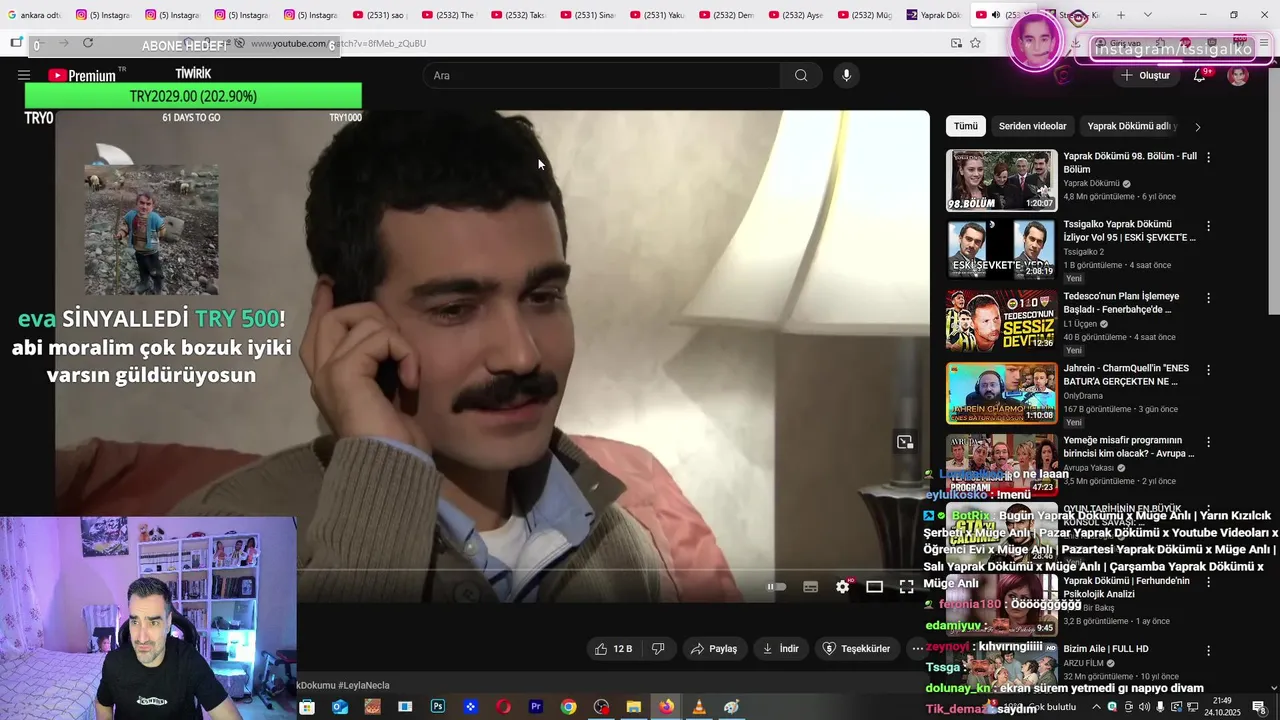Image resolution: width=1280 pixels, height=720 pixels.
Task: Launch Premiere Pro from taskbar
Action: coord(536,707)
